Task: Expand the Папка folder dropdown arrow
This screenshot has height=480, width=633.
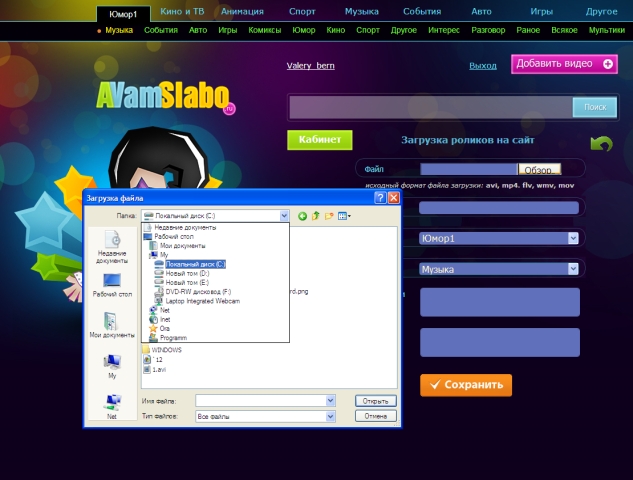Action: pyautogui.click(x=284, y=216)
